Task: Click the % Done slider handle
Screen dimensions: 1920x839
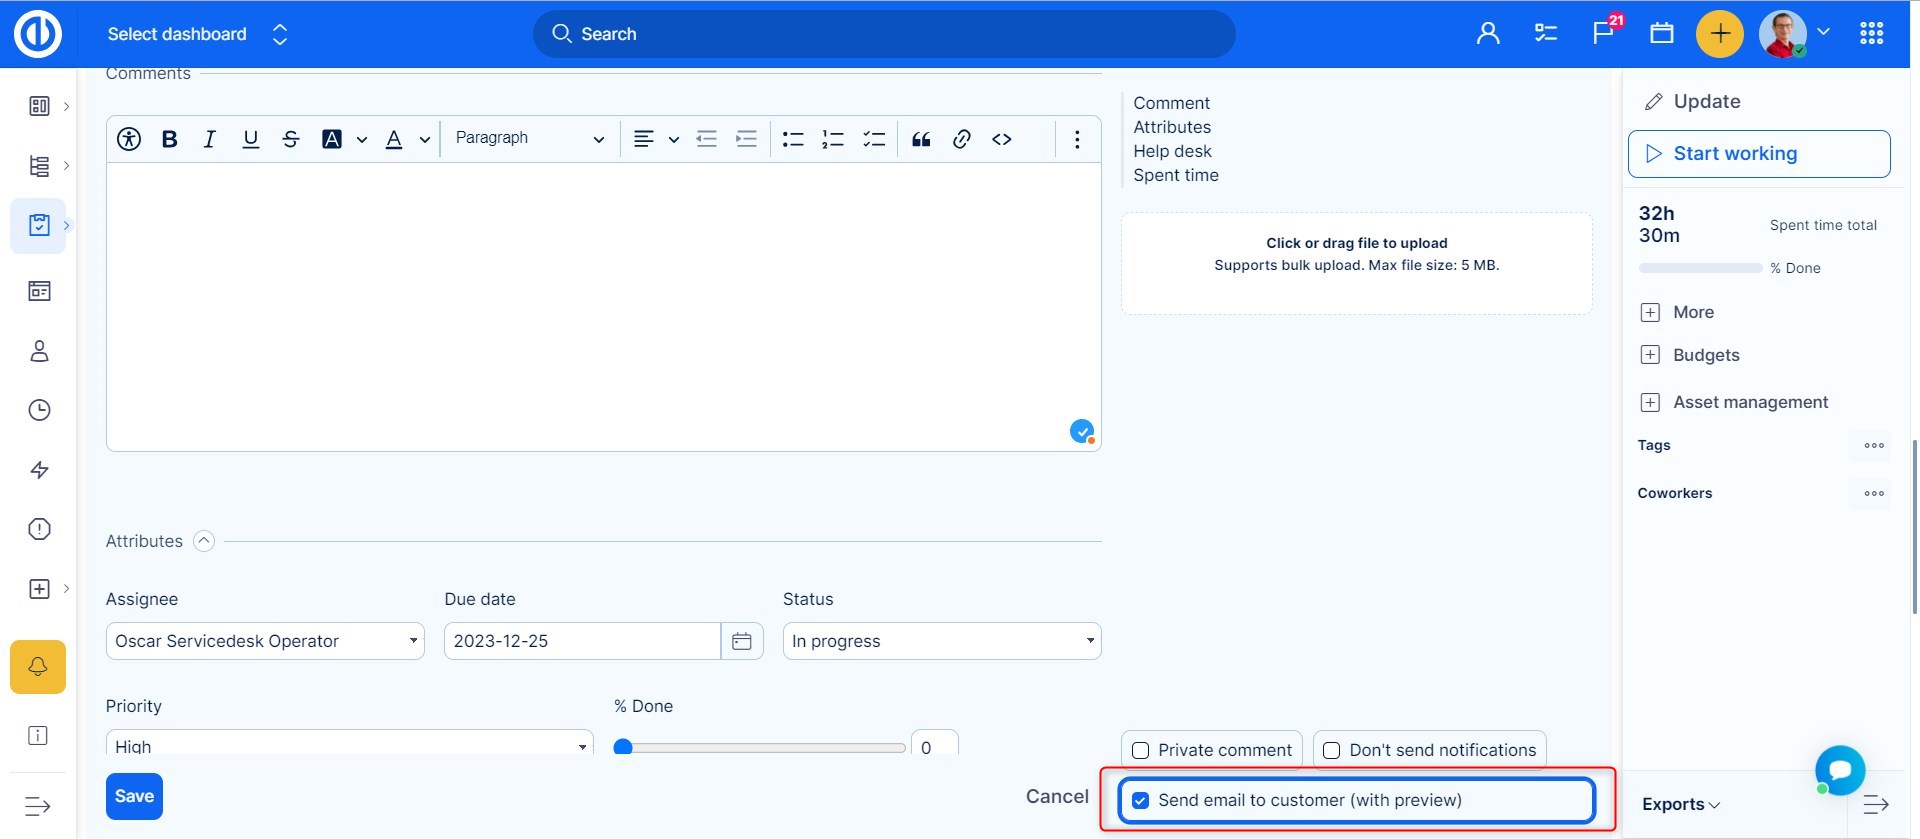Action: click(x=623, y=747)
